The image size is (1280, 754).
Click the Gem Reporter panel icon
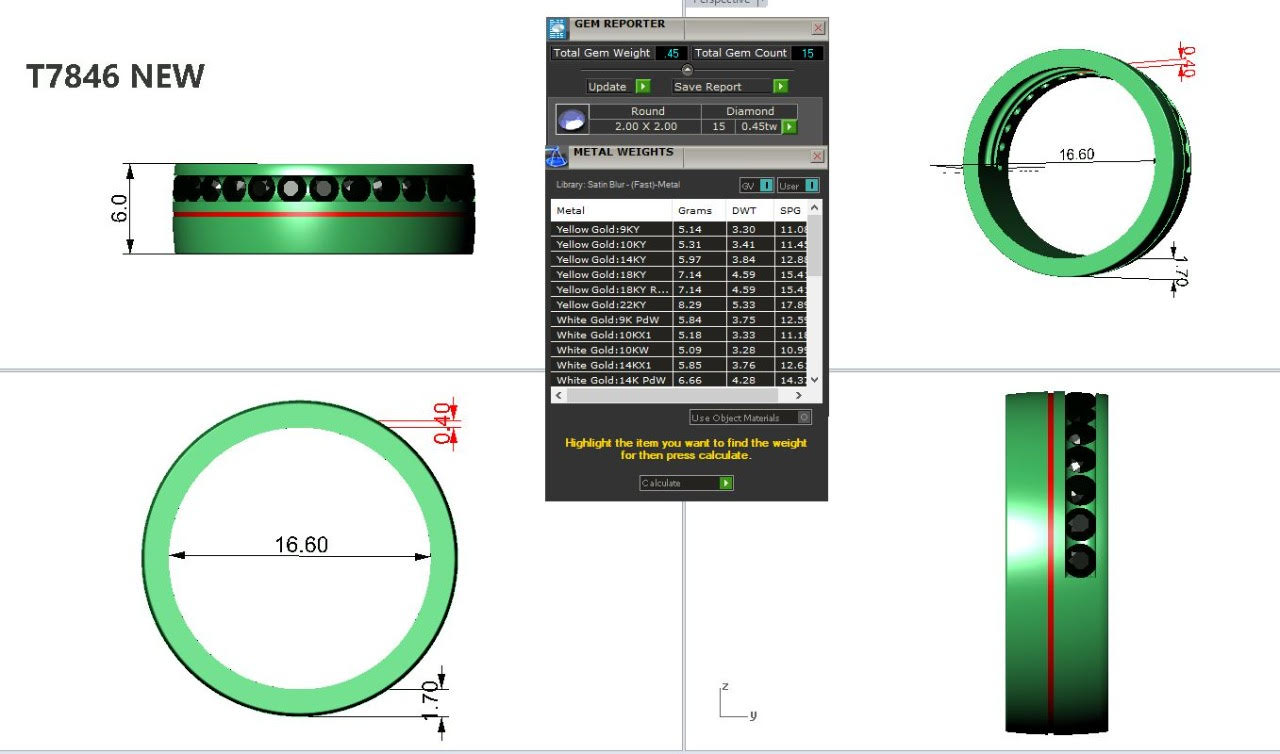pyautogui.click(x=558, y=28)
